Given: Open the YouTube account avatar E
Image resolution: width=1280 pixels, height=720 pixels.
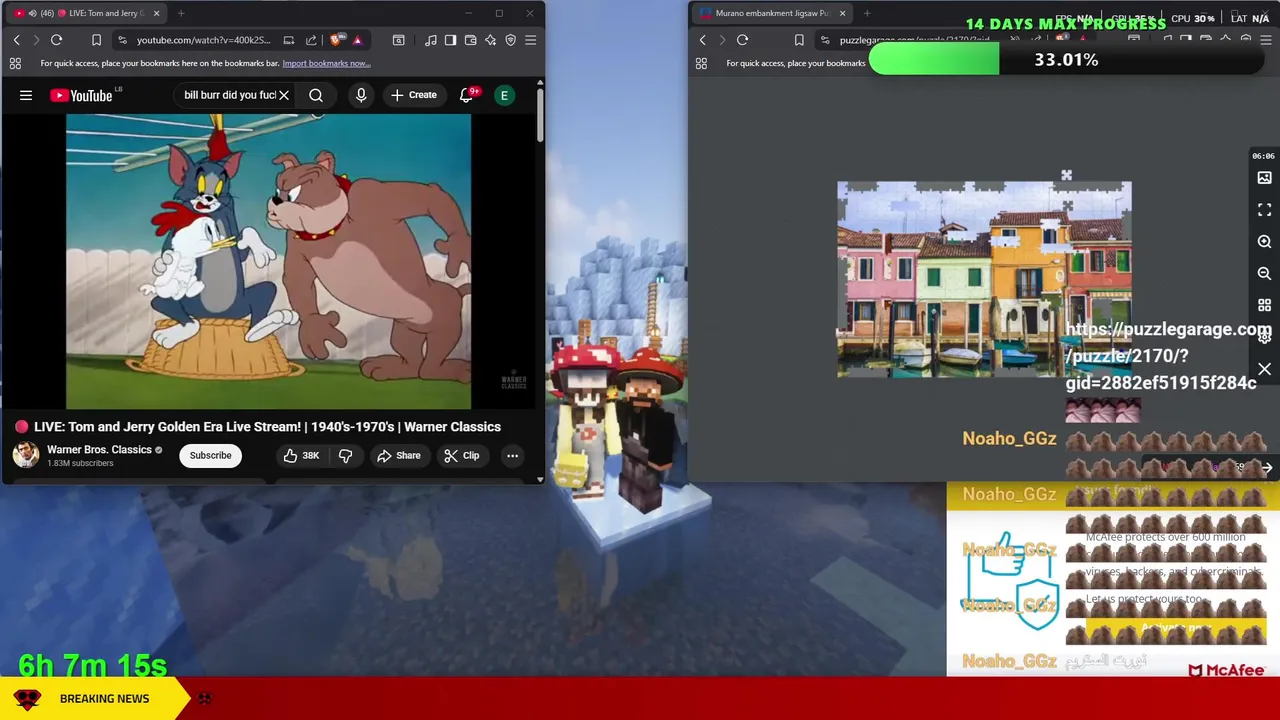Looking at the screenshot, I should point(505,95).
